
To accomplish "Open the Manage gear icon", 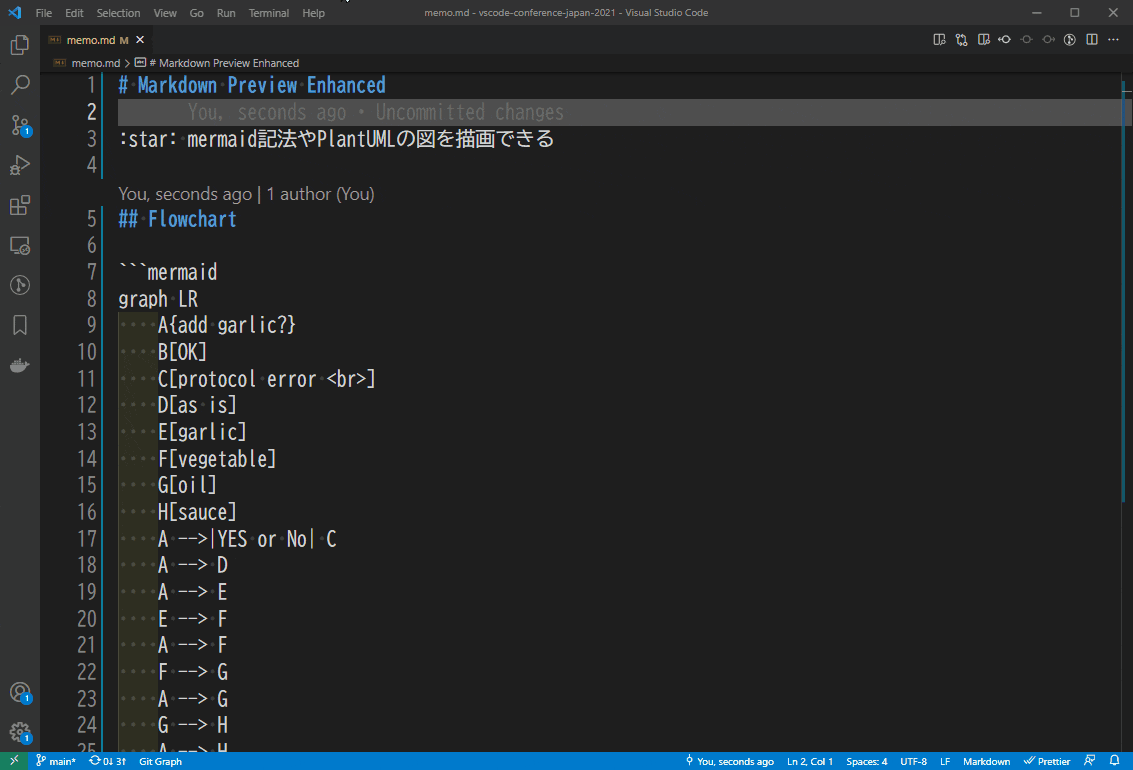I will pyautogui.click(x=20, y=732).
